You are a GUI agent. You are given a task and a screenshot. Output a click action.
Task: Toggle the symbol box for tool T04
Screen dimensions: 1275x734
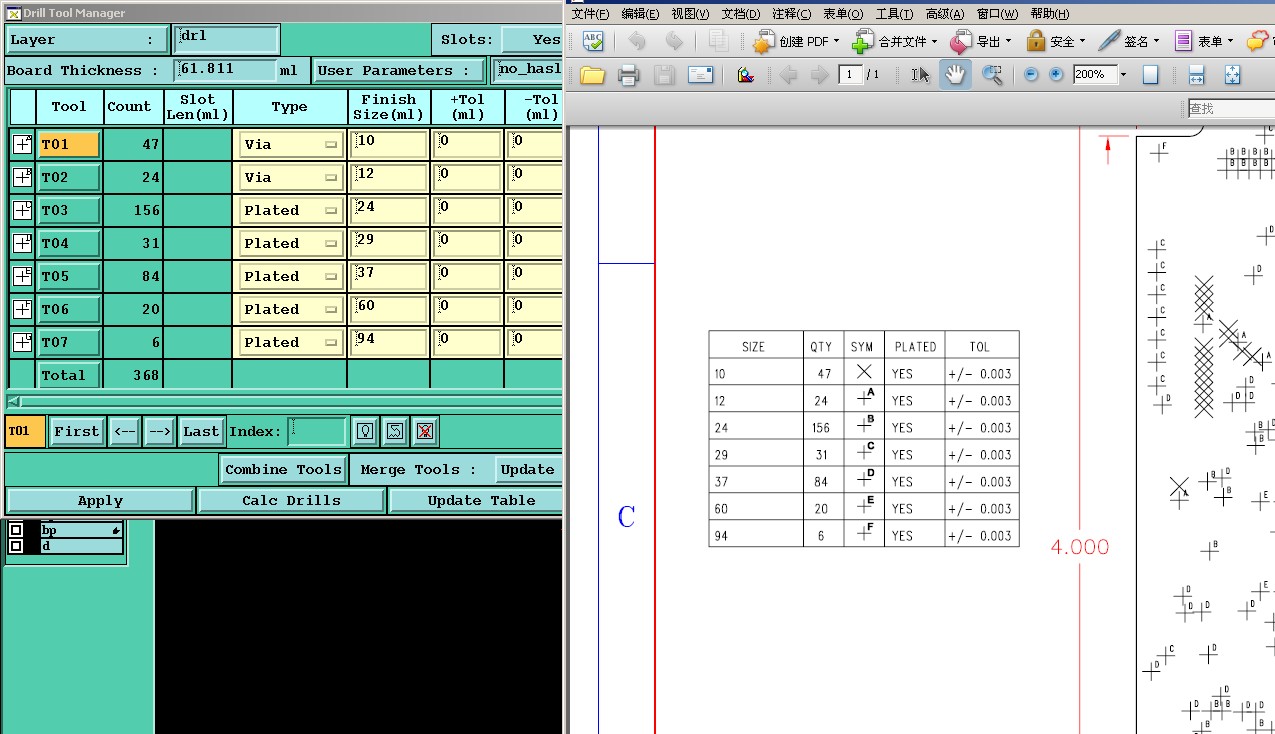(22, 243)
